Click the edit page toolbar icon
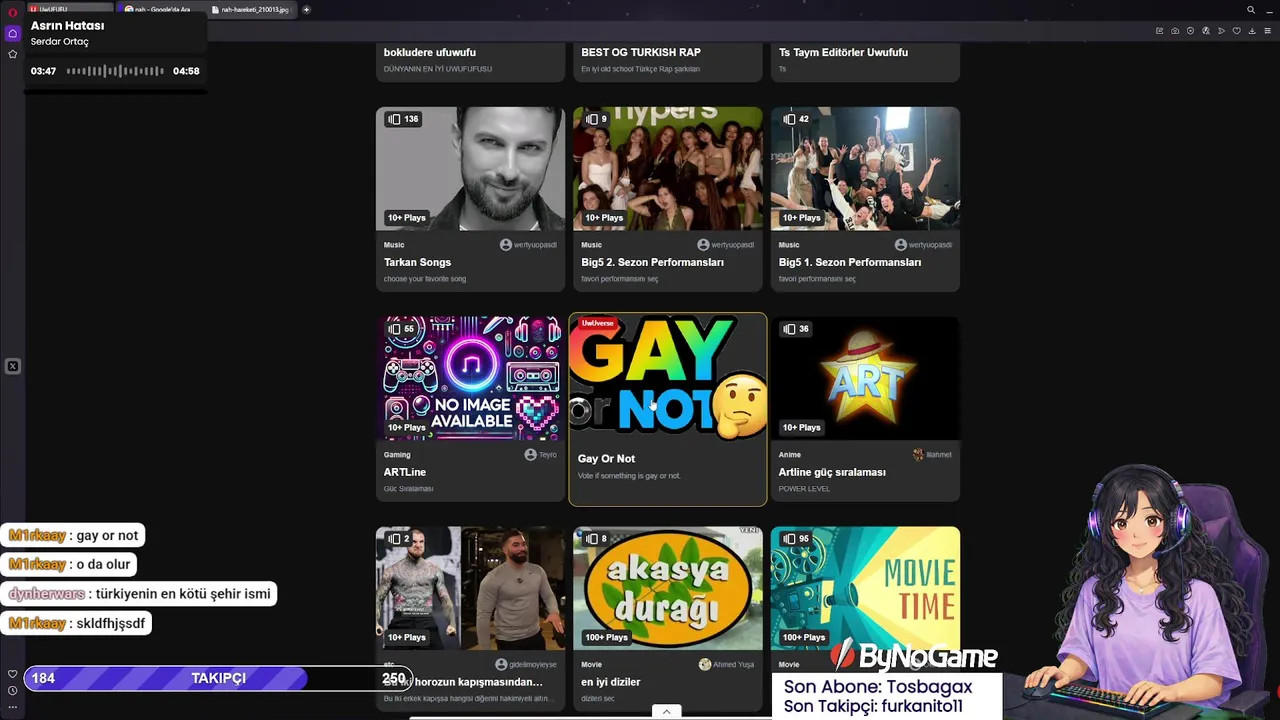Image resolution: width=1280 pixels, height=720 pixels. point(1159,31)
